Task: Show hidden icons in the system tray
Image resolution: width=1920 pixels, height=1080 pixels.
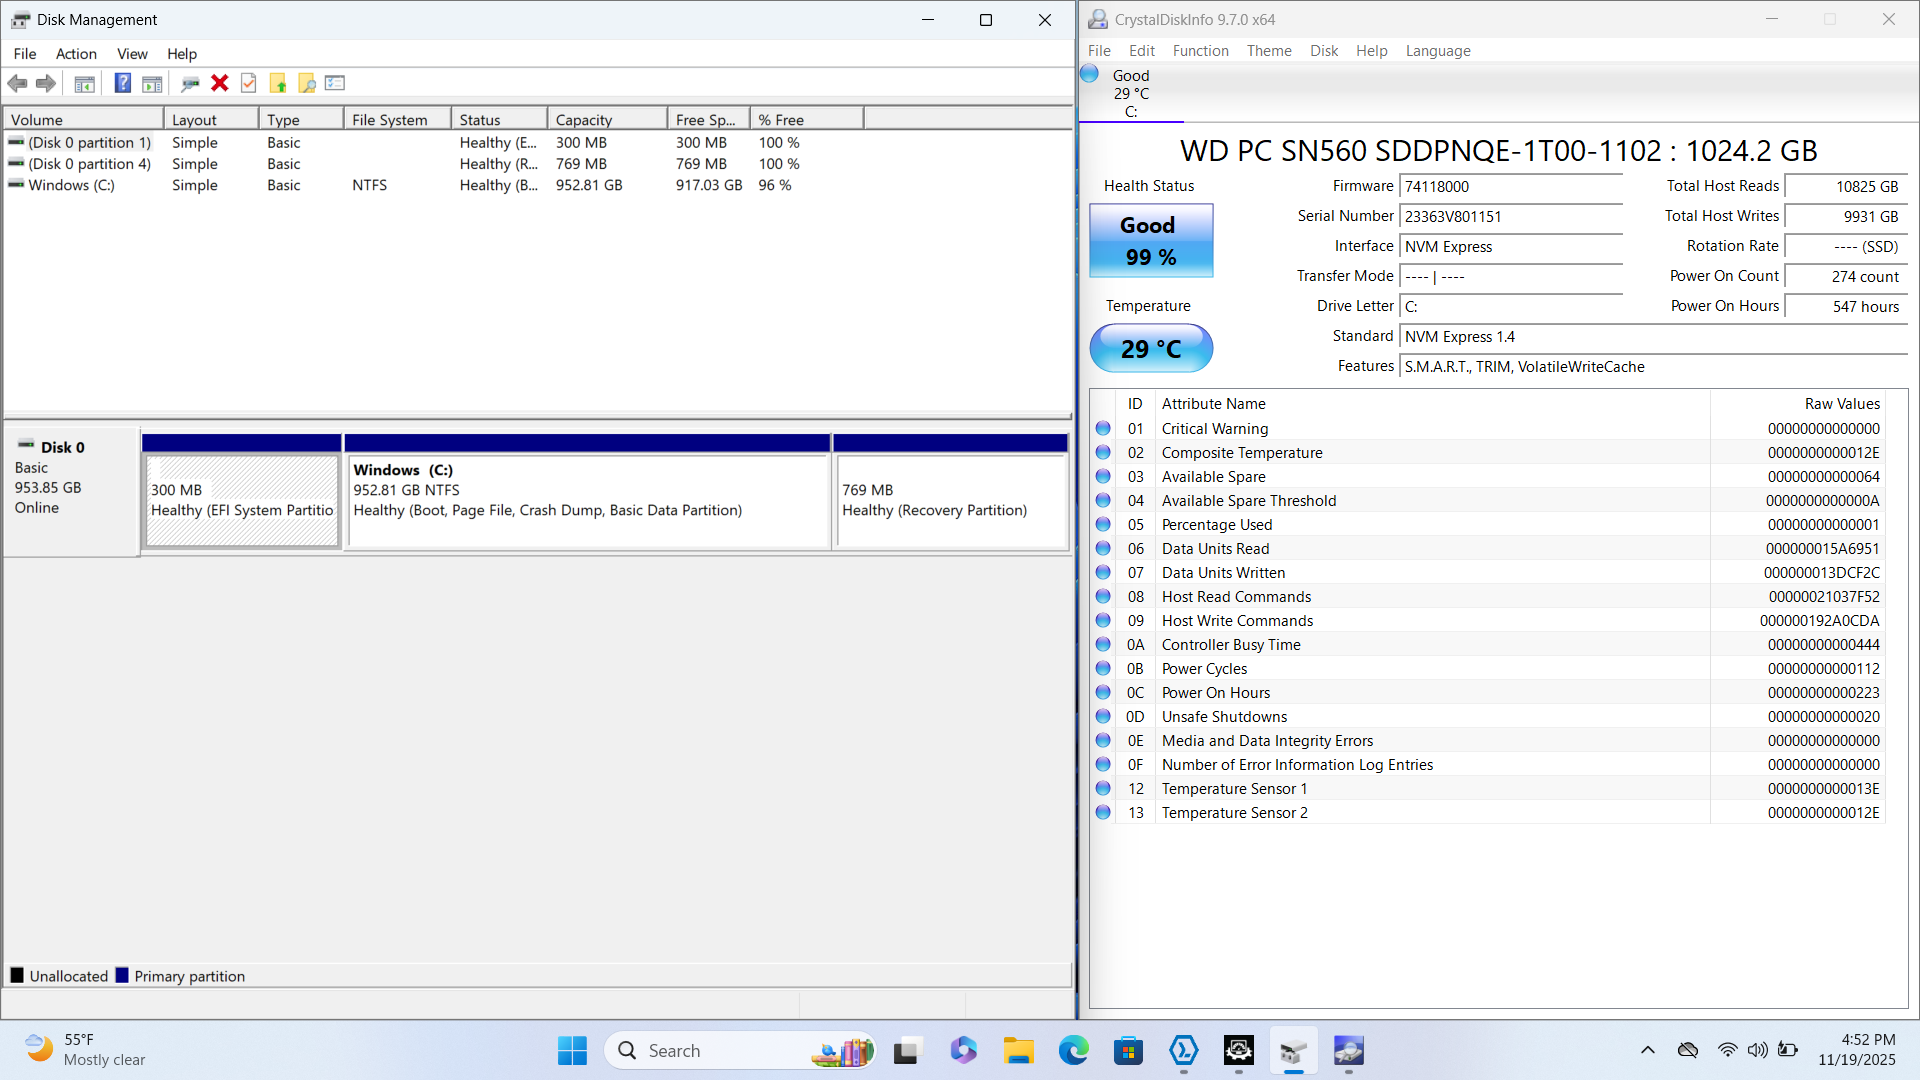Action: click(x=1647, y=1050)
